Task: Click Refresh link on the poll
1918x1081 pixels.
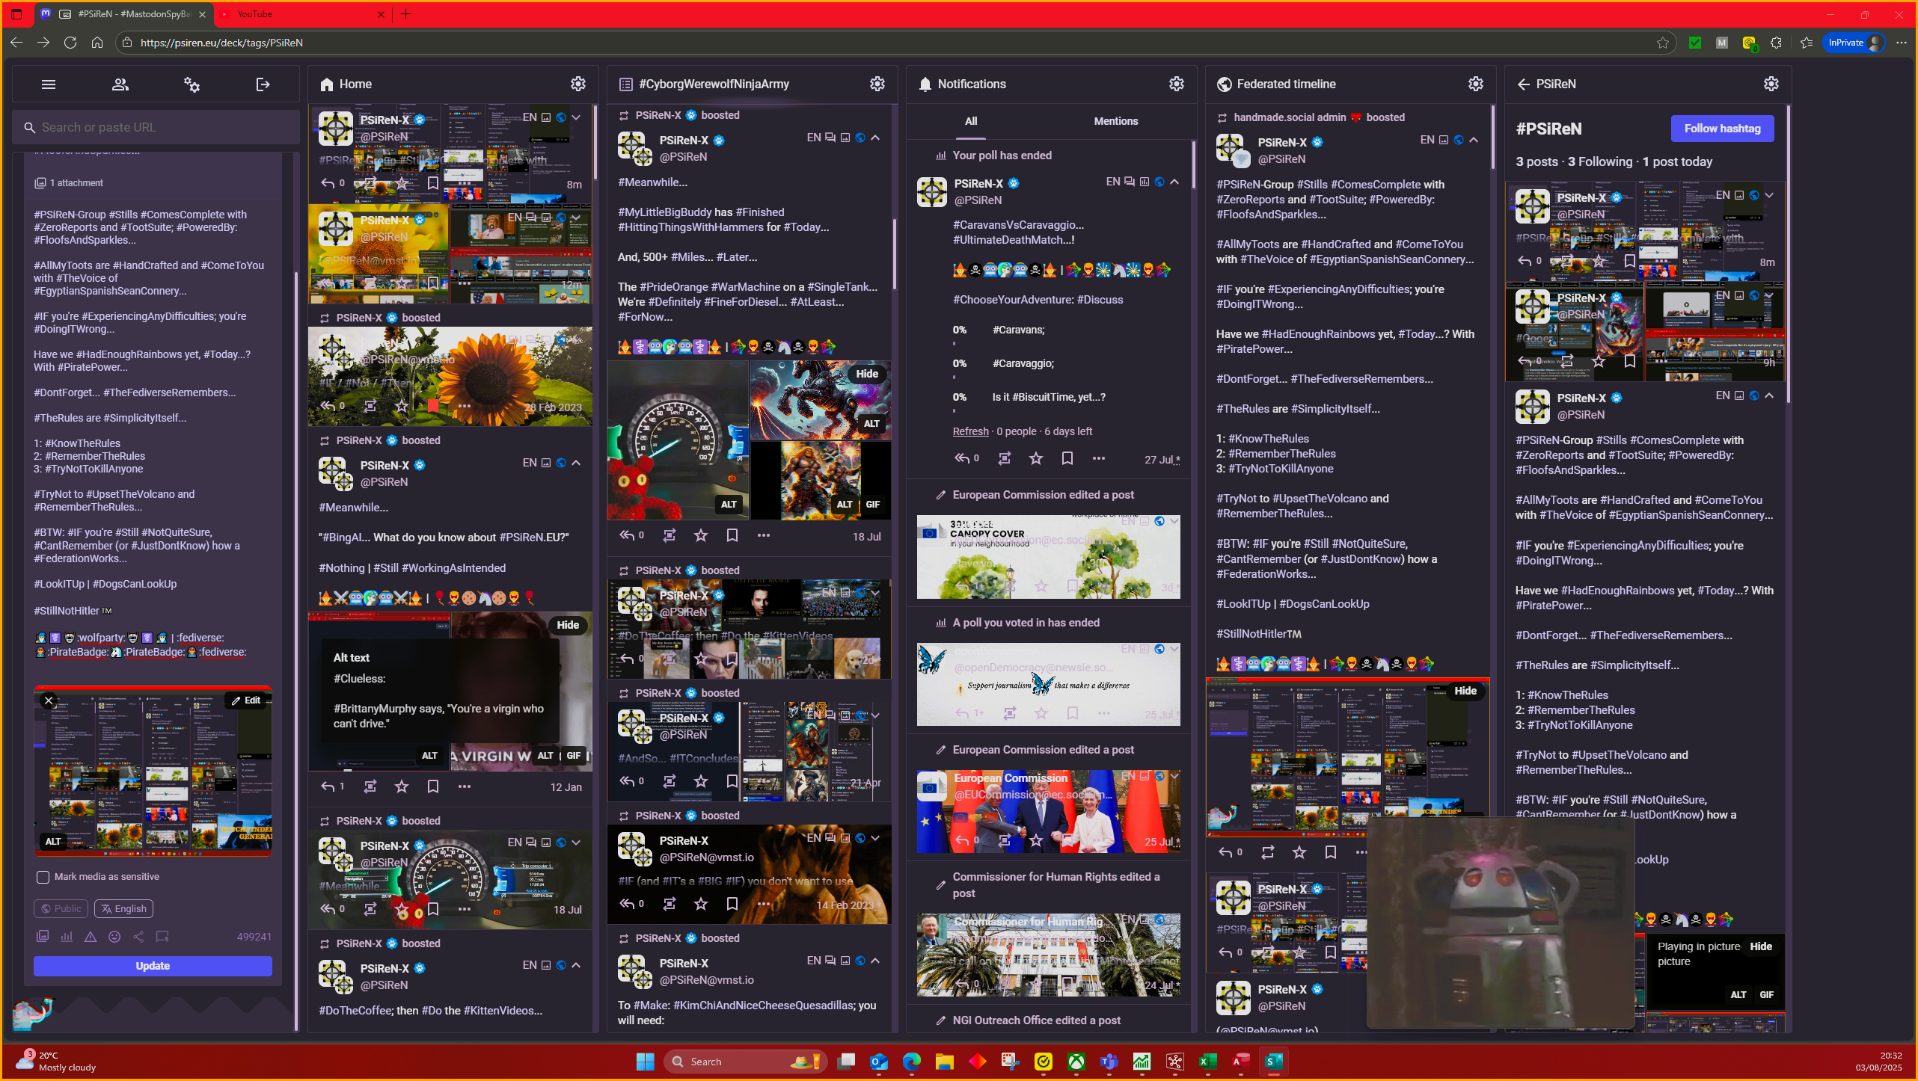Action: [970, 432]
